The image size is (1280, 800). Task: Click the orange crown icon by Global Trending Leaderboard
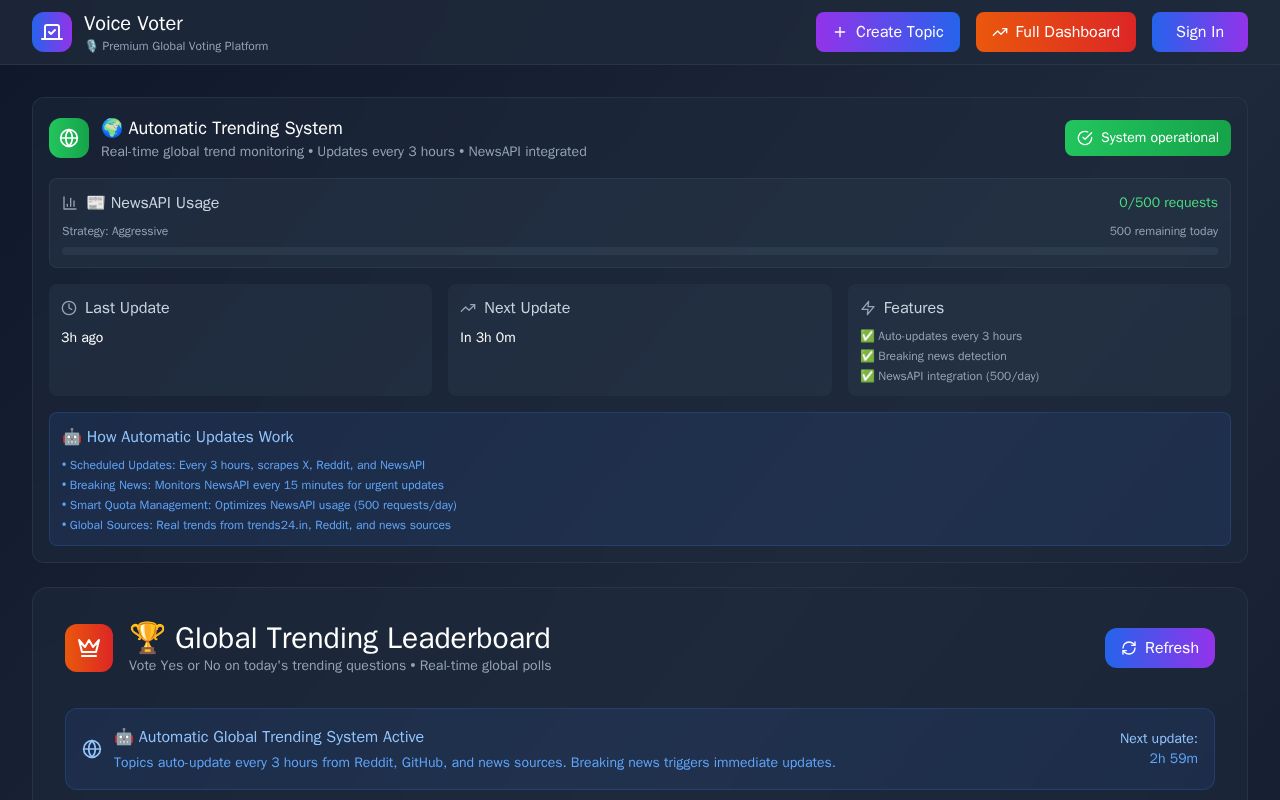(89, 648)
